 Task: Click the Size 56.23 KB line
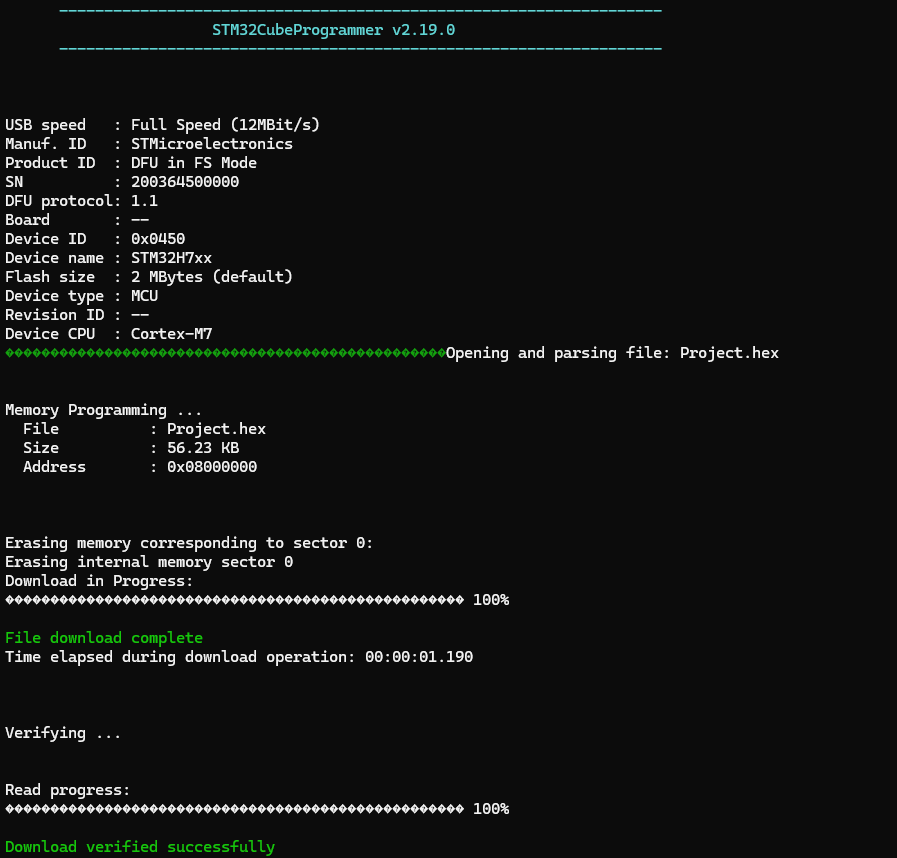(131, 448)
